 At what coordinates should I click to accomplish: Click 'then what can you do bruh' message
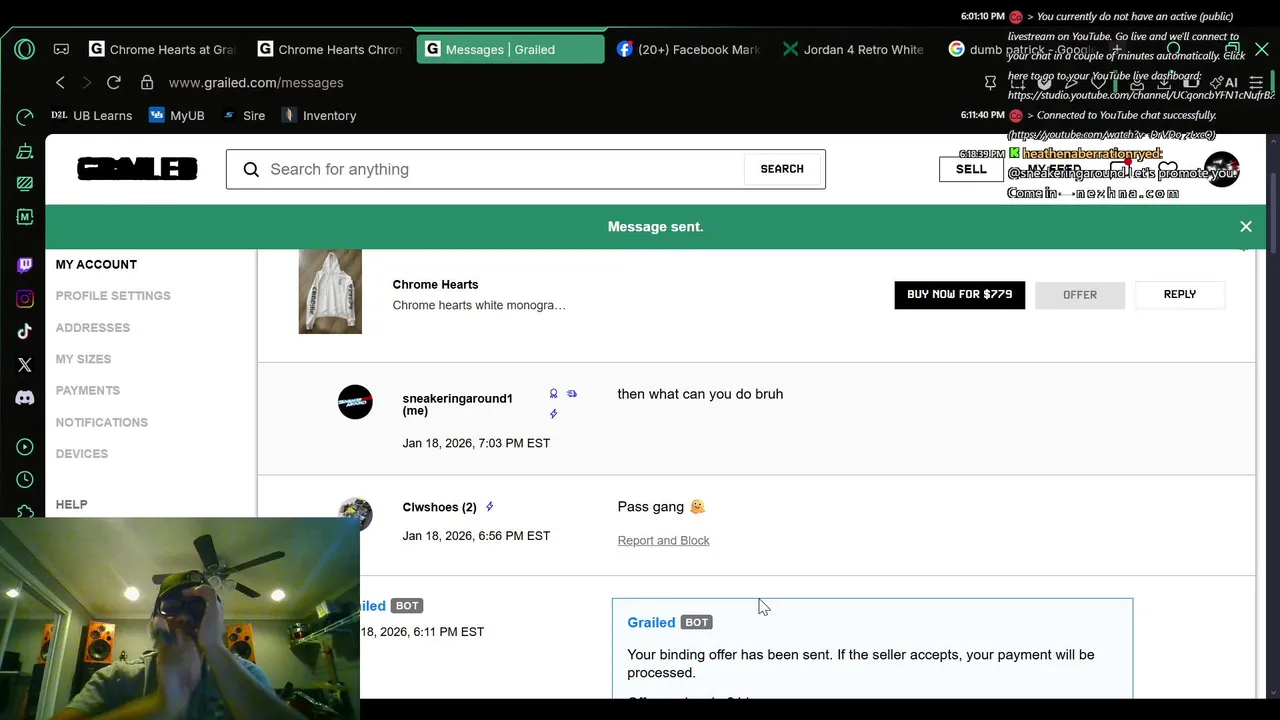[x=700, y=394]
